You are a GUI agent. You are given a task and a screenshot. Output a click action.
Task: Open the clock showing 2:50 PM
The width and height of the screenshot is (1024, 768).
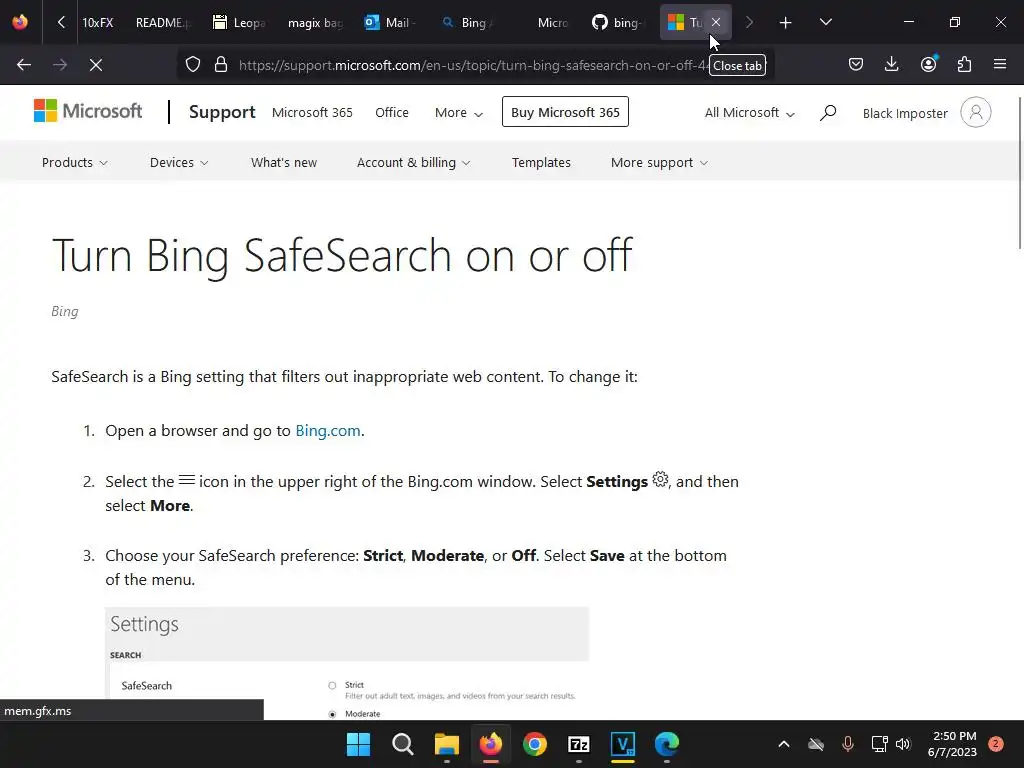[x=952, y=744]
